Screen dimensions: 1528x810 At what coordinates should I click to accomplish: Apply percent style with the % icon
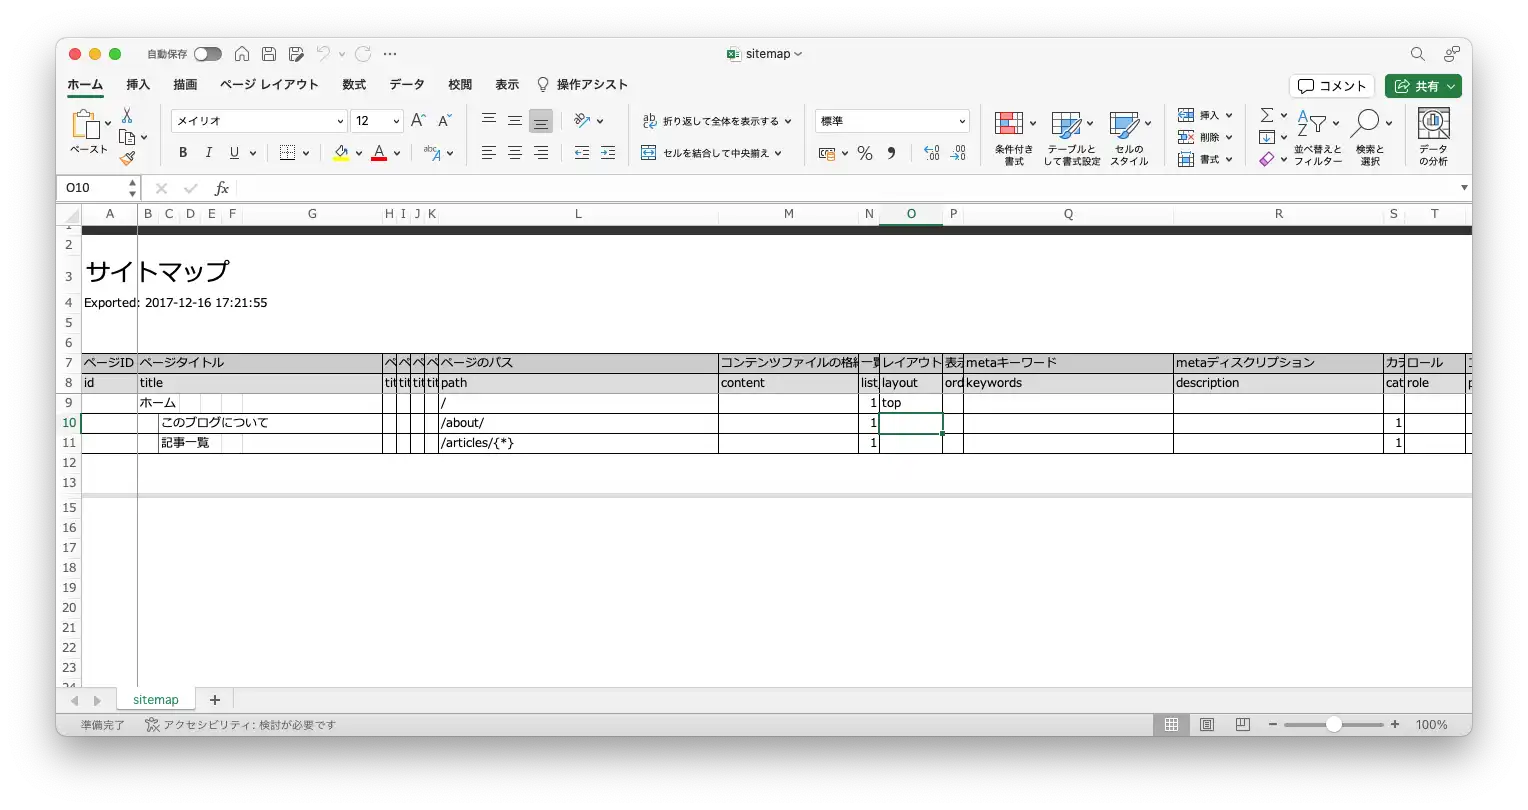[866, 153]
